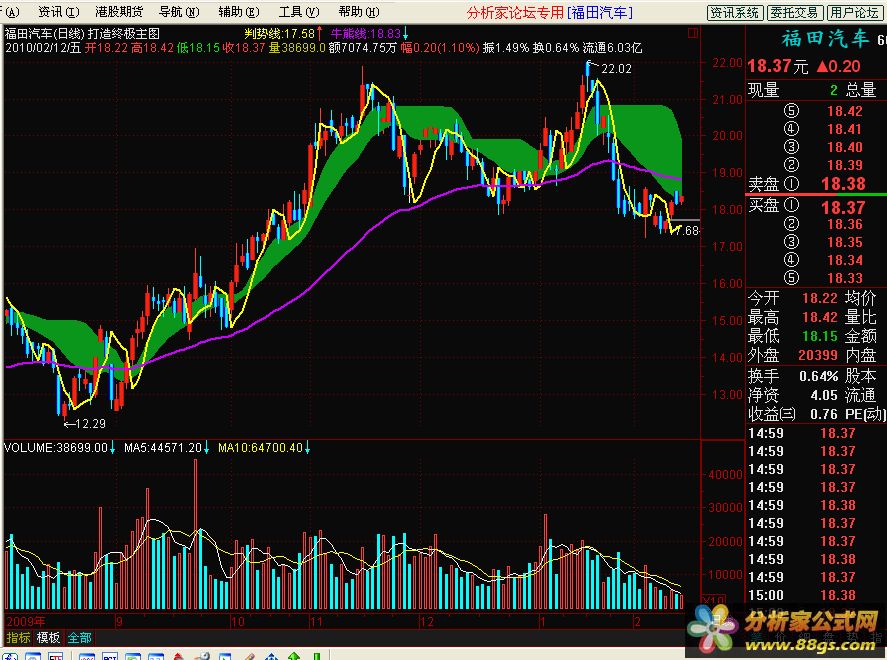Click the 净资 4.05 value

824,395
